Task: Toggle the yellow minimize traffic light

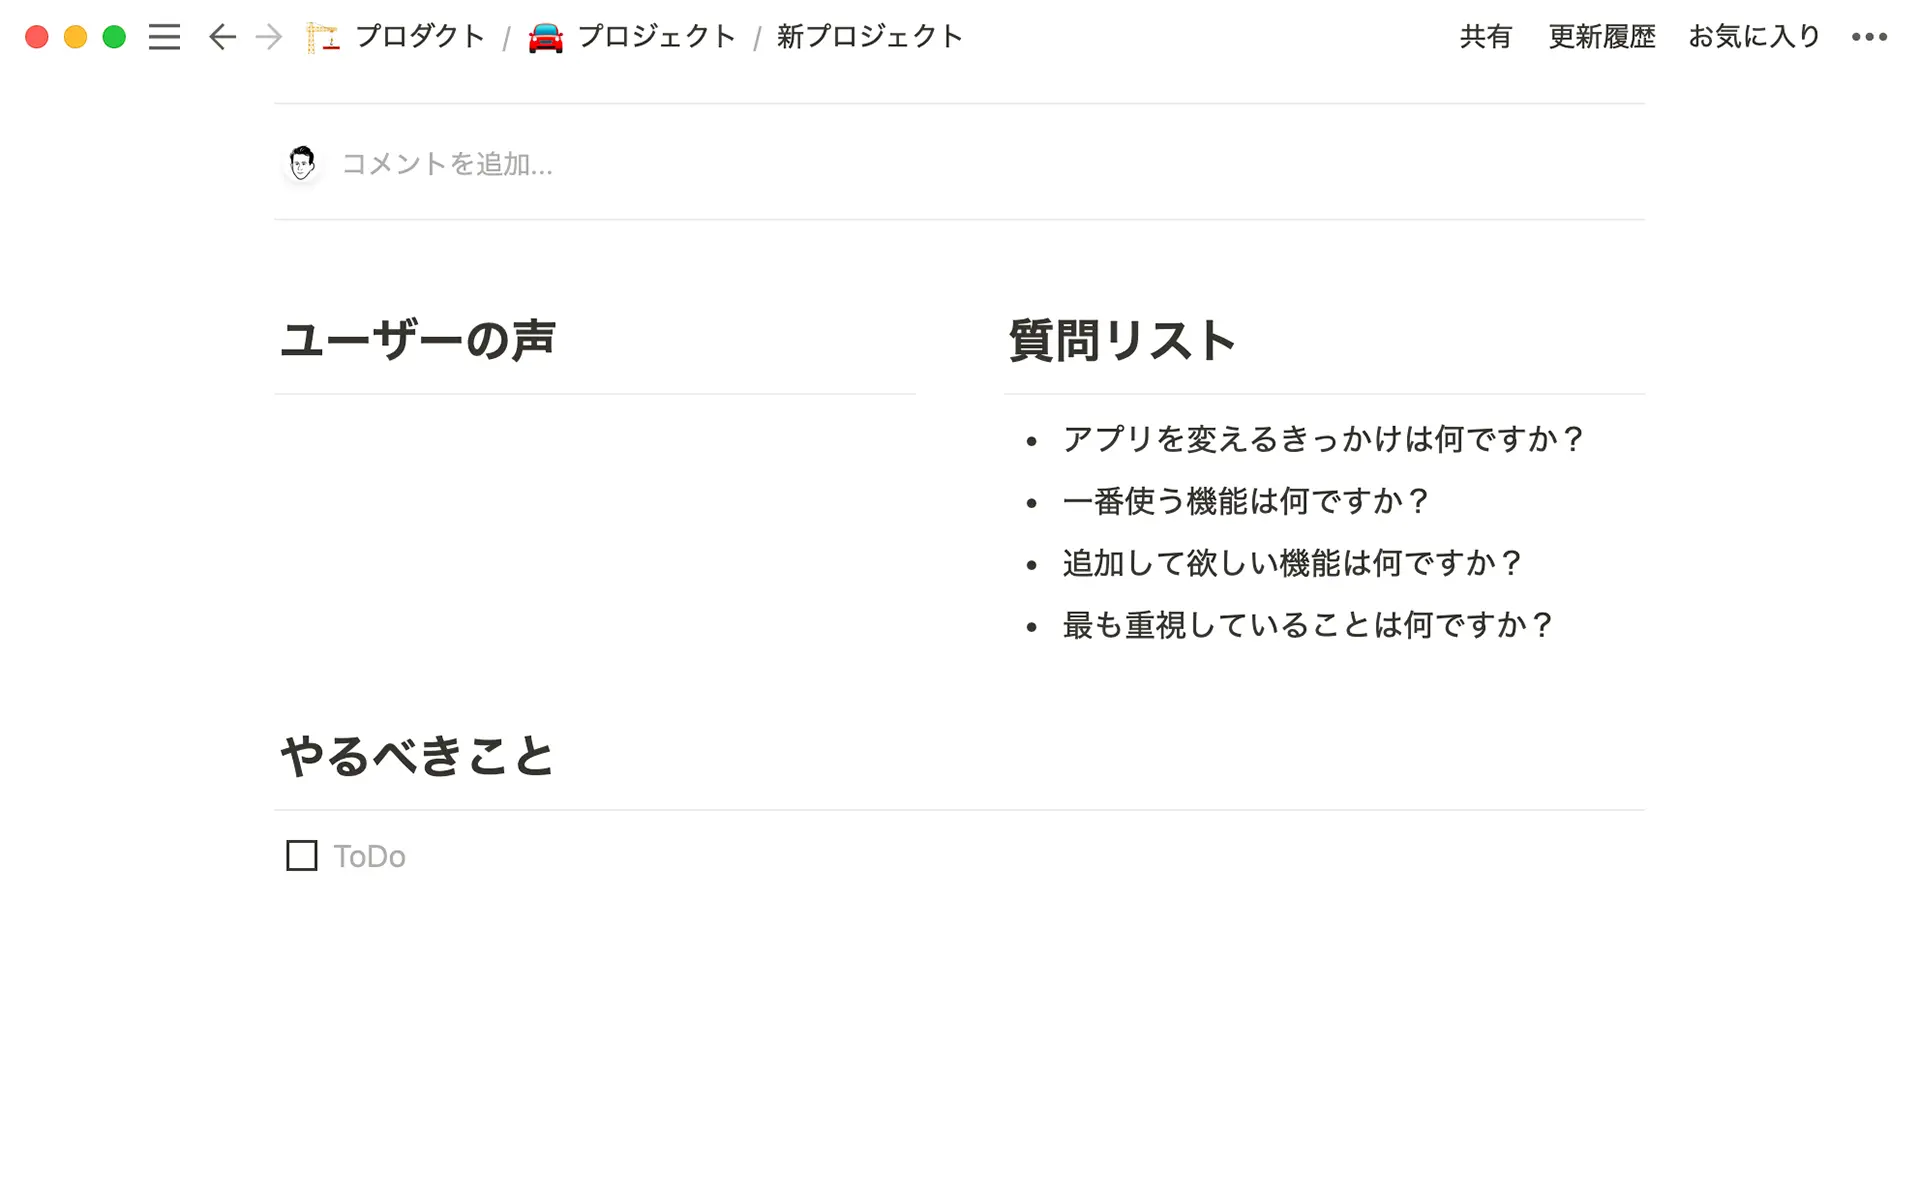Action: [x=75, y=36]
